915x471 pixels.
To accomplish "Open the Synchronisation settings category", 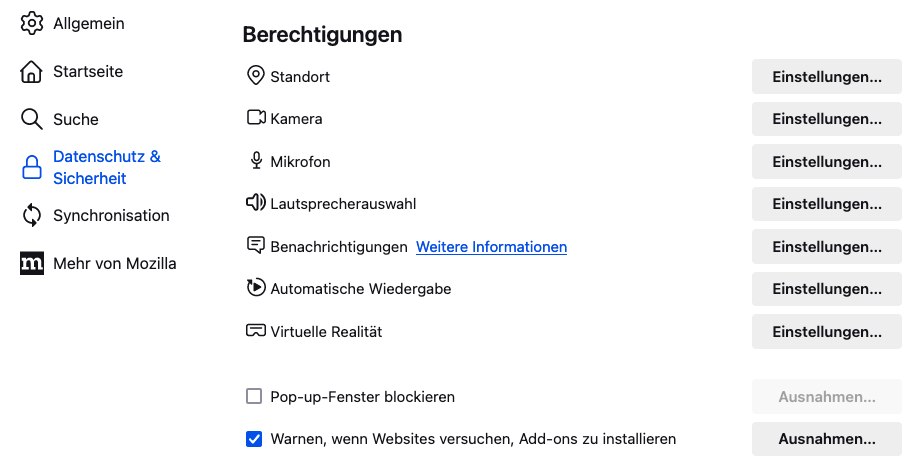I will [111, 215].
